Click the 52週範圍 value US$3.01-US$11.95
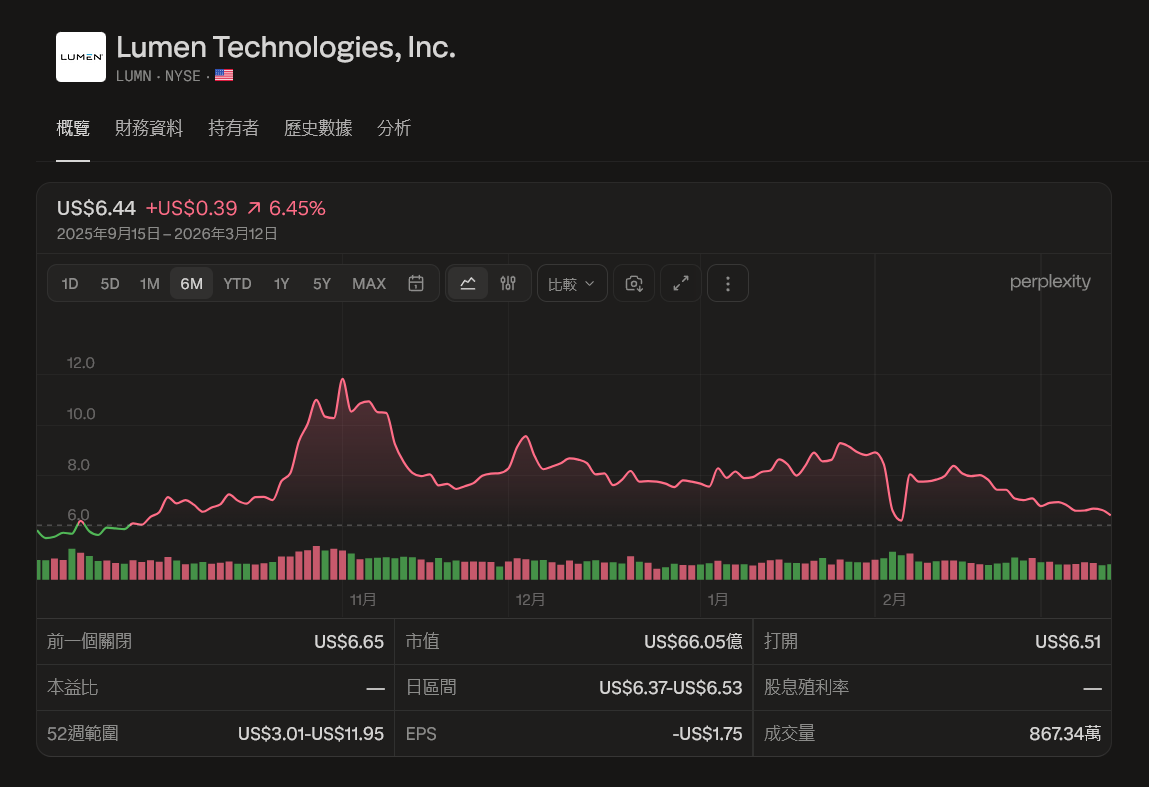The width and height of the screenshot is (1149, 787). point(311,734)
